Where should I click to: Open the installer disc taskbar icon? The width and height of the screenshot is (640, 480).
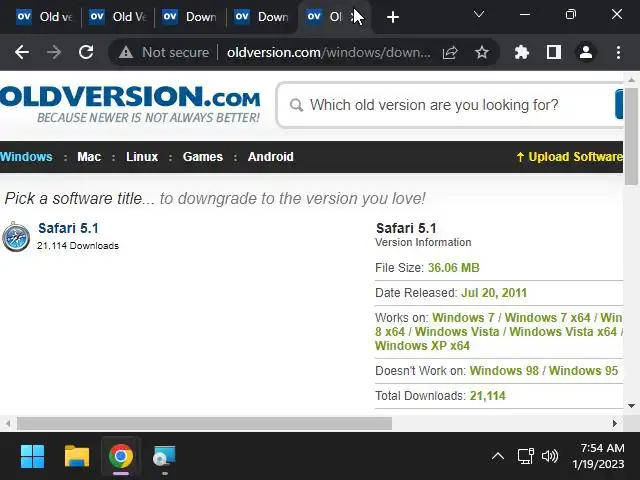(164, 456)
